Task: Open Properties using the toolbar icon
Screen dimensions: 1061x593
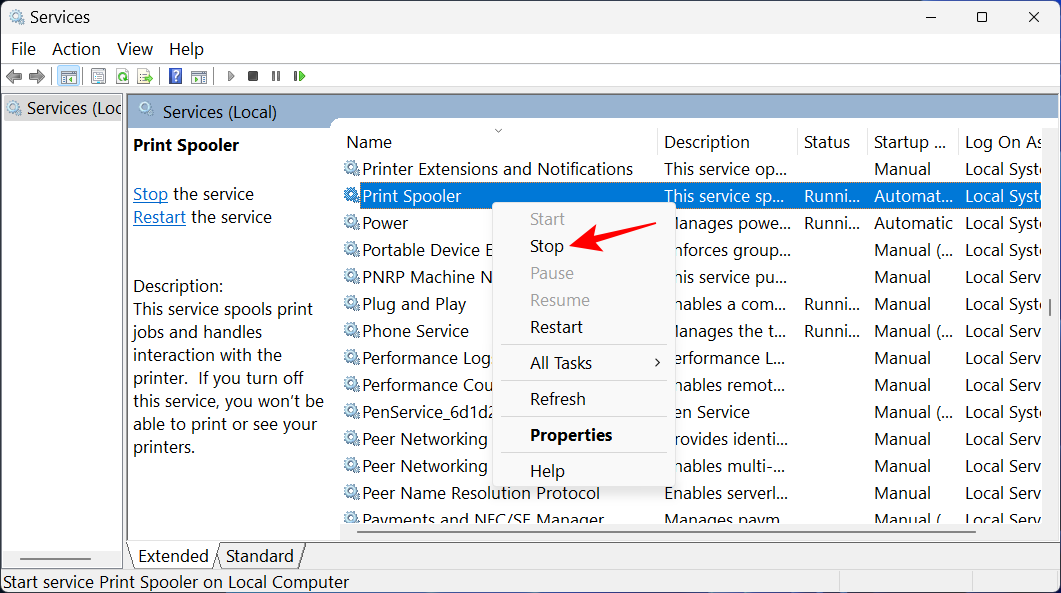Action: click(98, 76)
